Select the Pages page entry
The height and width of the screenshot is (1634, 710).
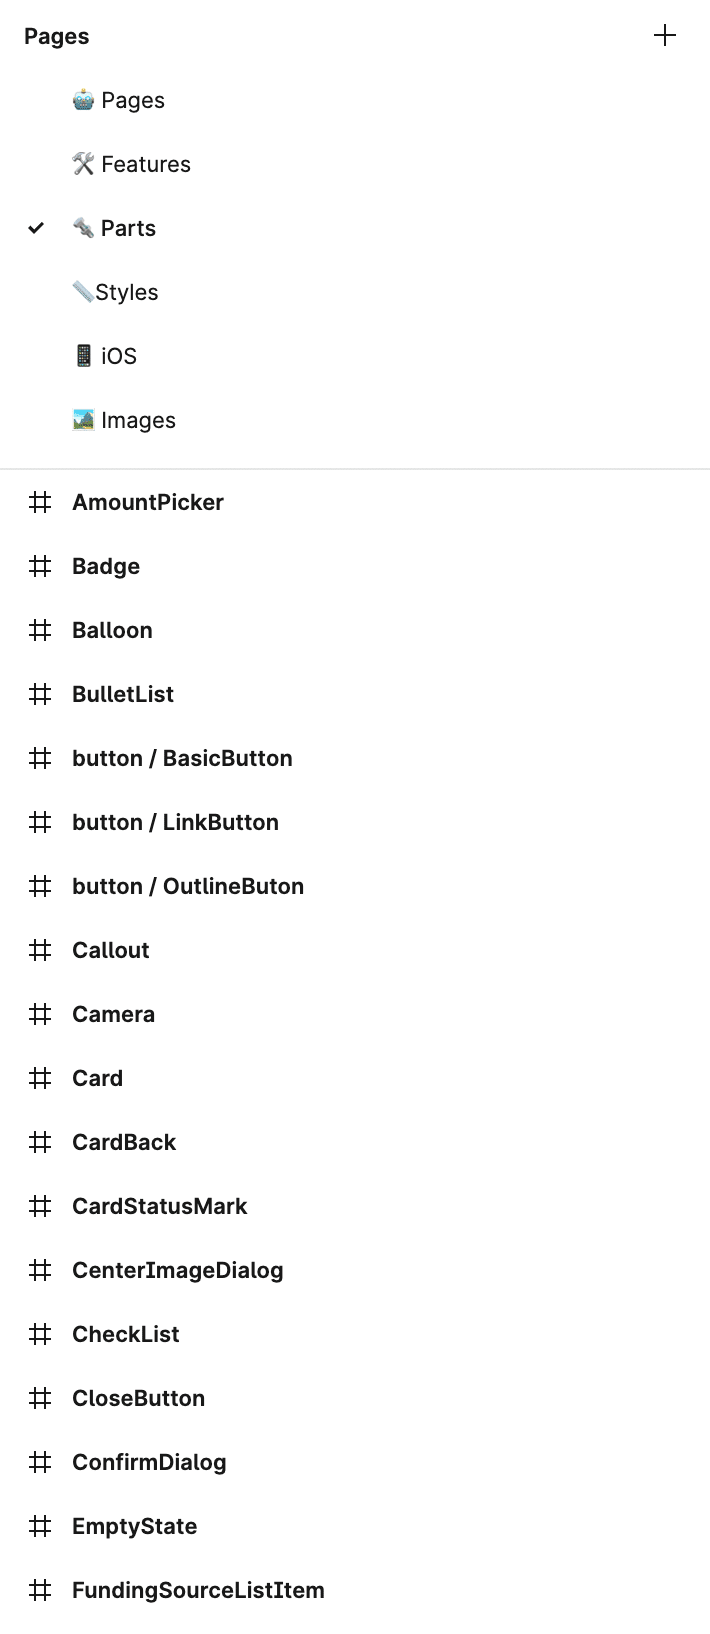(118, 100)
